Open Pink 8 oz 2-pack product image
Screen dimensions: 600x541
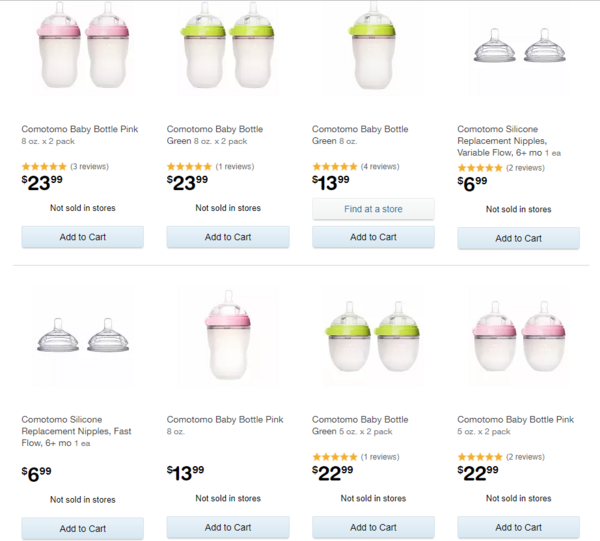coord(83,47)
